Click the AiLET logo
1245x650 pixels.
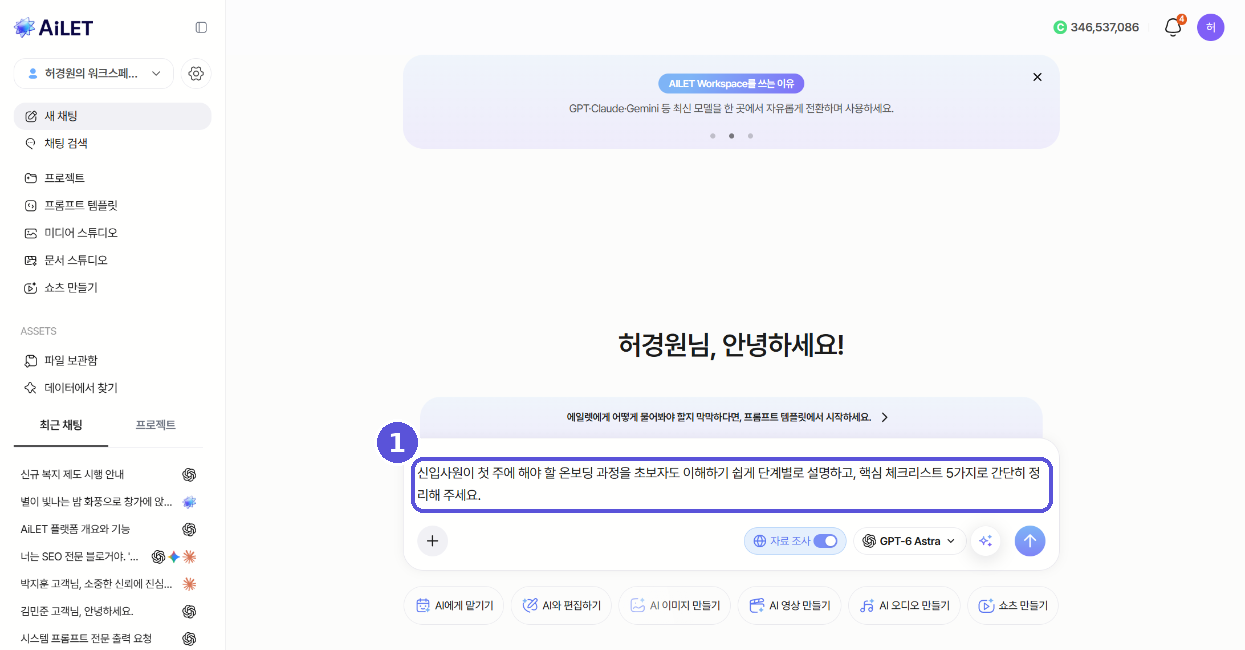click(54, 28)
